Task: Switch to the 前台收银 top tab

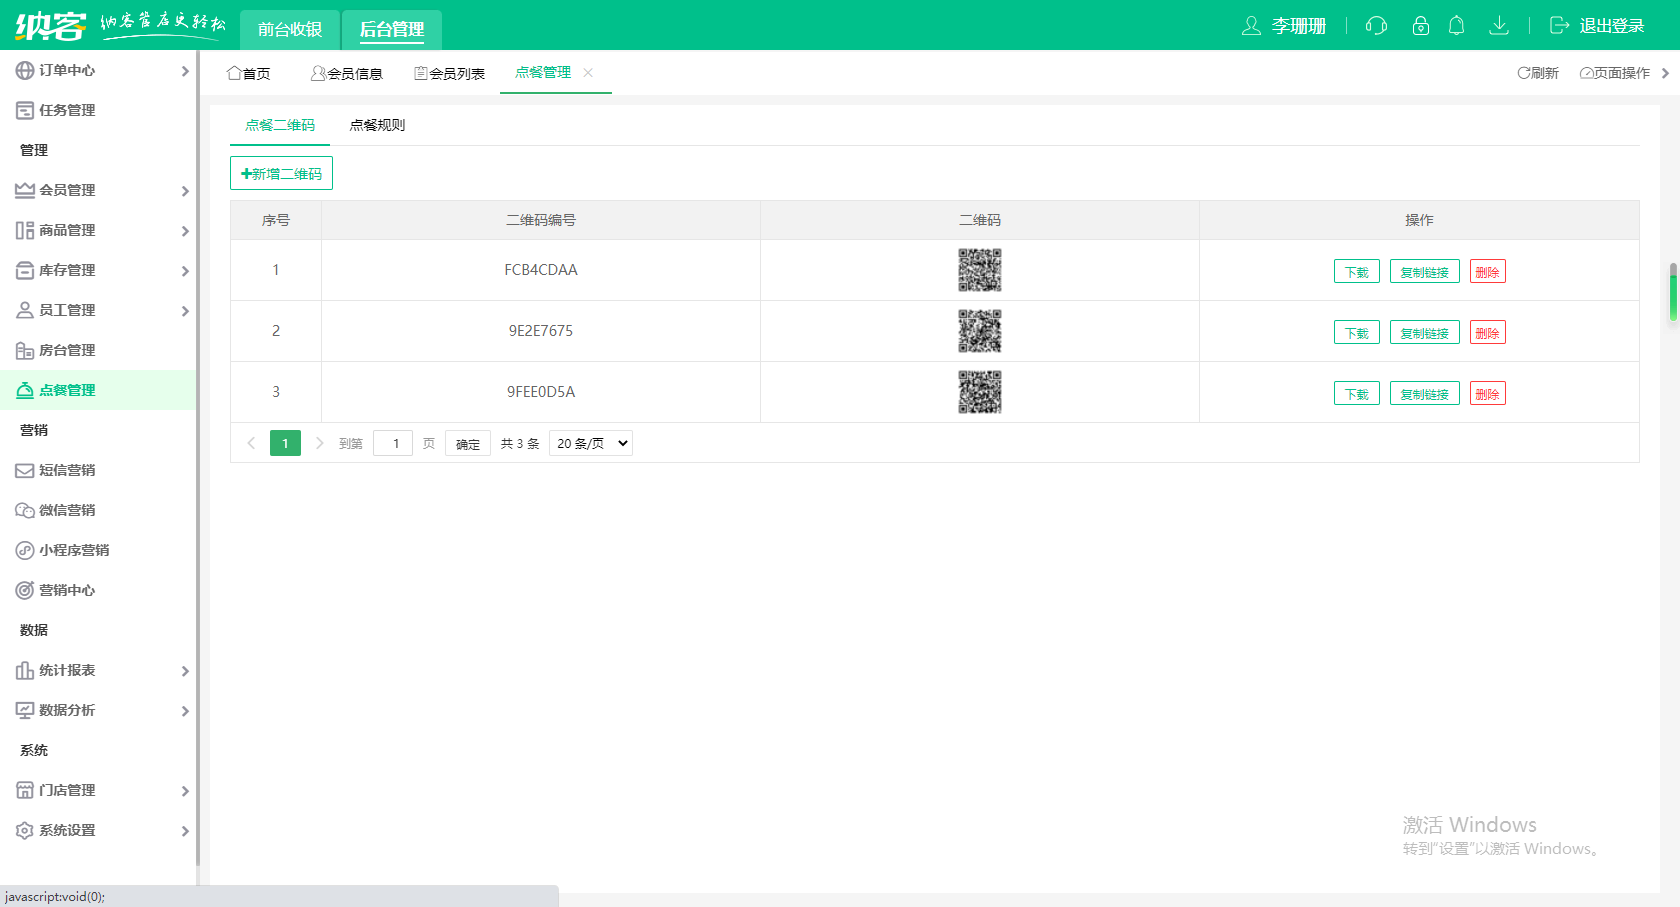Action: click(290, 29)
